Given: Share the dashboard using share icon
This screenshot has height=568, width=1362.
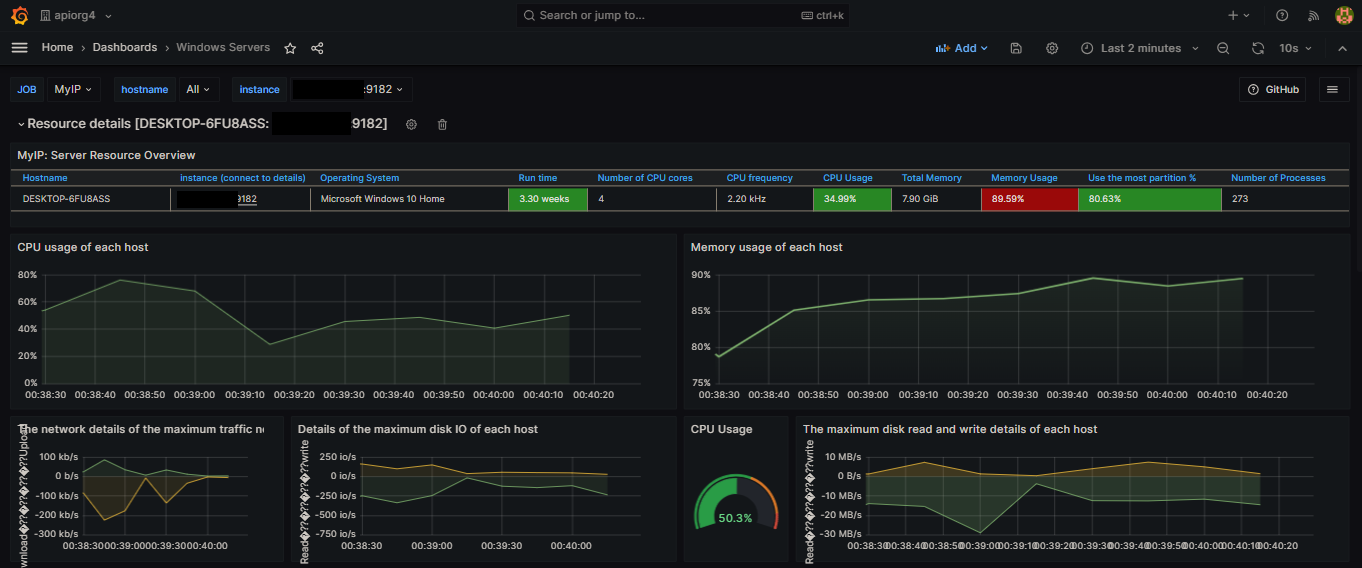Looking at the screenshot, I should [317, 48].
